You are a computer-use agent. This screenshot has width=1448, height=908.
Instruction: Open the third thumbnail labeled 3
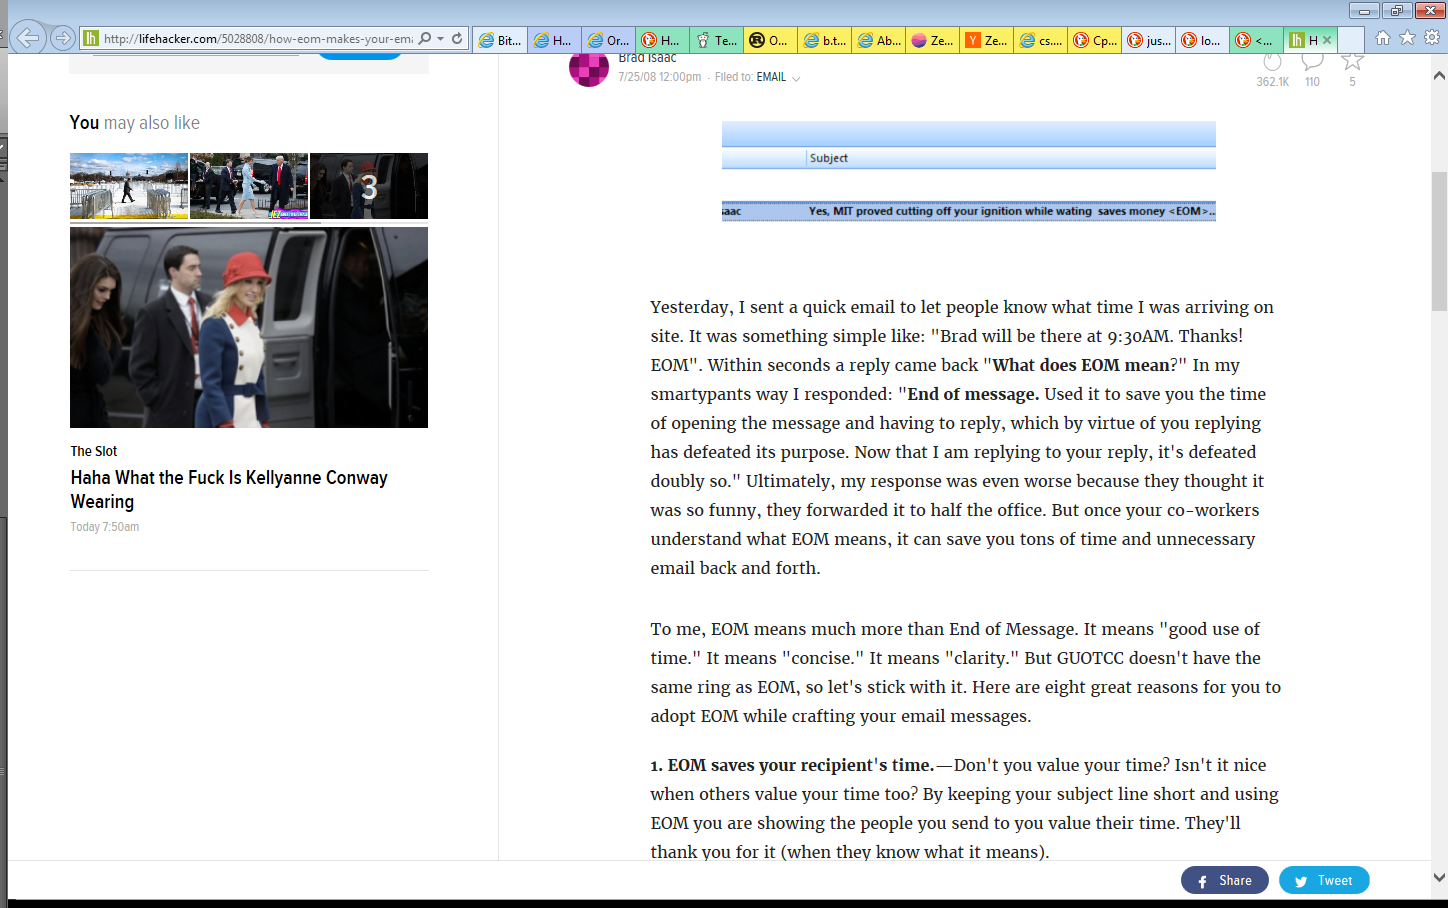pyautogui.click(x=369, y=186)
